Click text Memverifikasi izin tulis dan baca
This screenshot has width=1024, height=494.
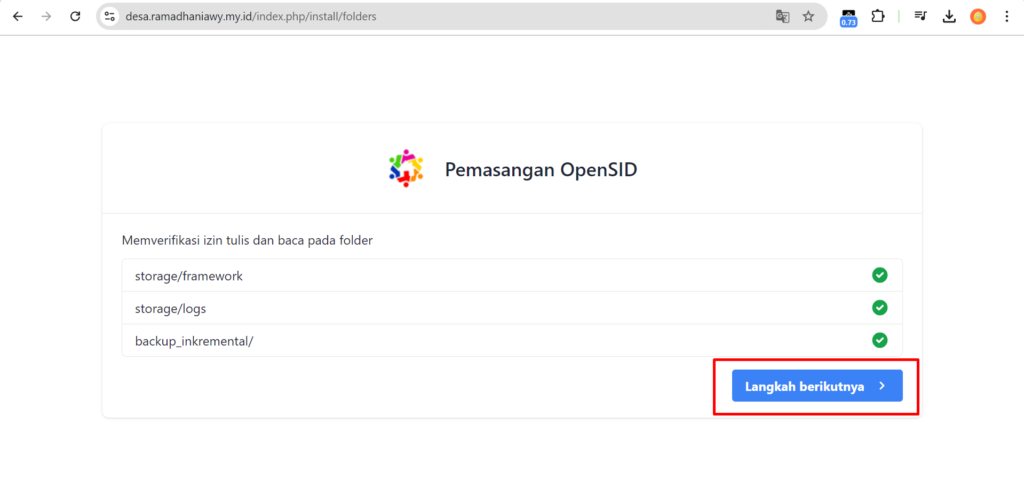point(247,240)
